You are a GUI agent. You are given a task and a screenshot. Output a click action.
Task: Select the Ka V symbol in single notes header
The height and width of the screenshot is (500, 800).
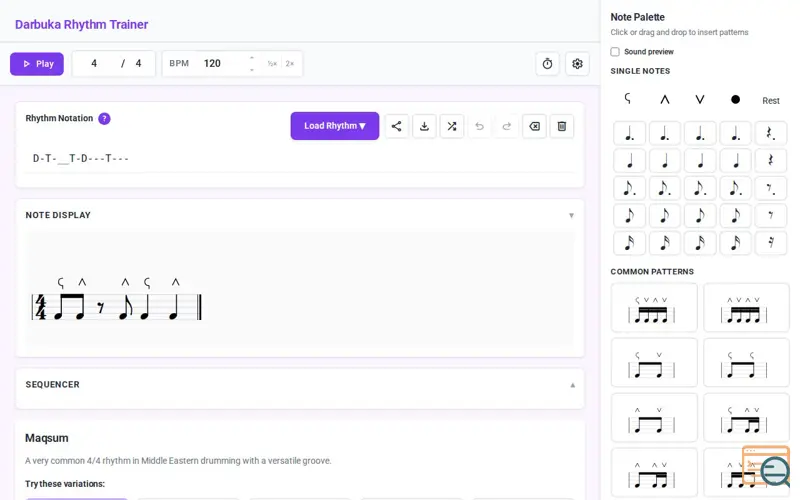point(700,99)
